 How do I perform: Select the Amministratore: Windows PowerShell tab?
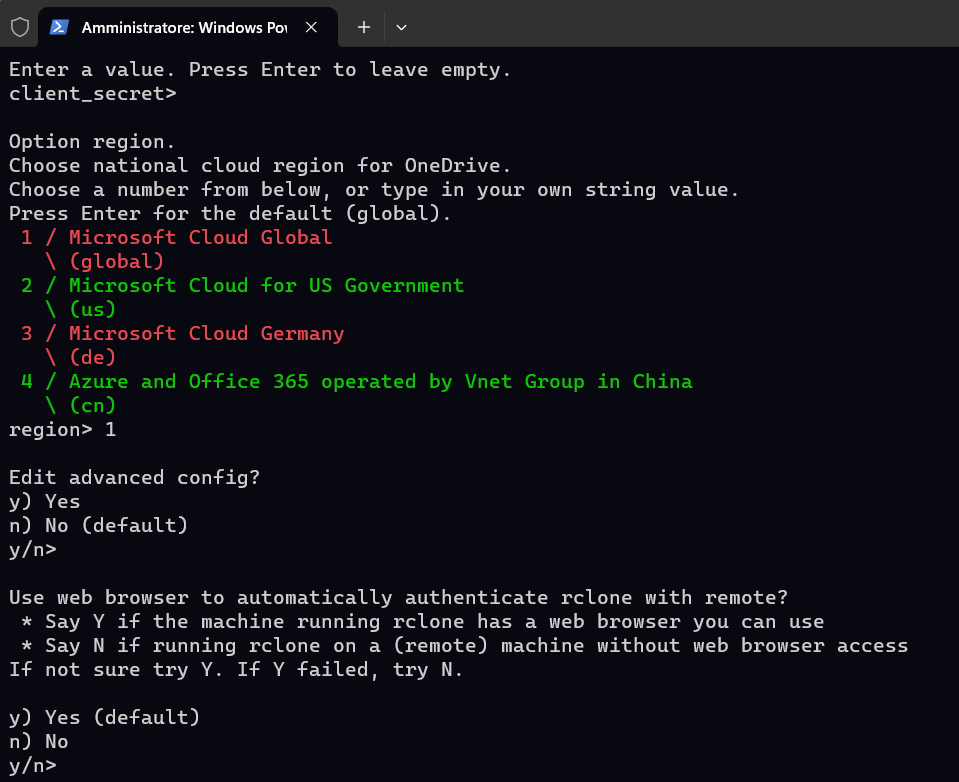coord(183,27)
